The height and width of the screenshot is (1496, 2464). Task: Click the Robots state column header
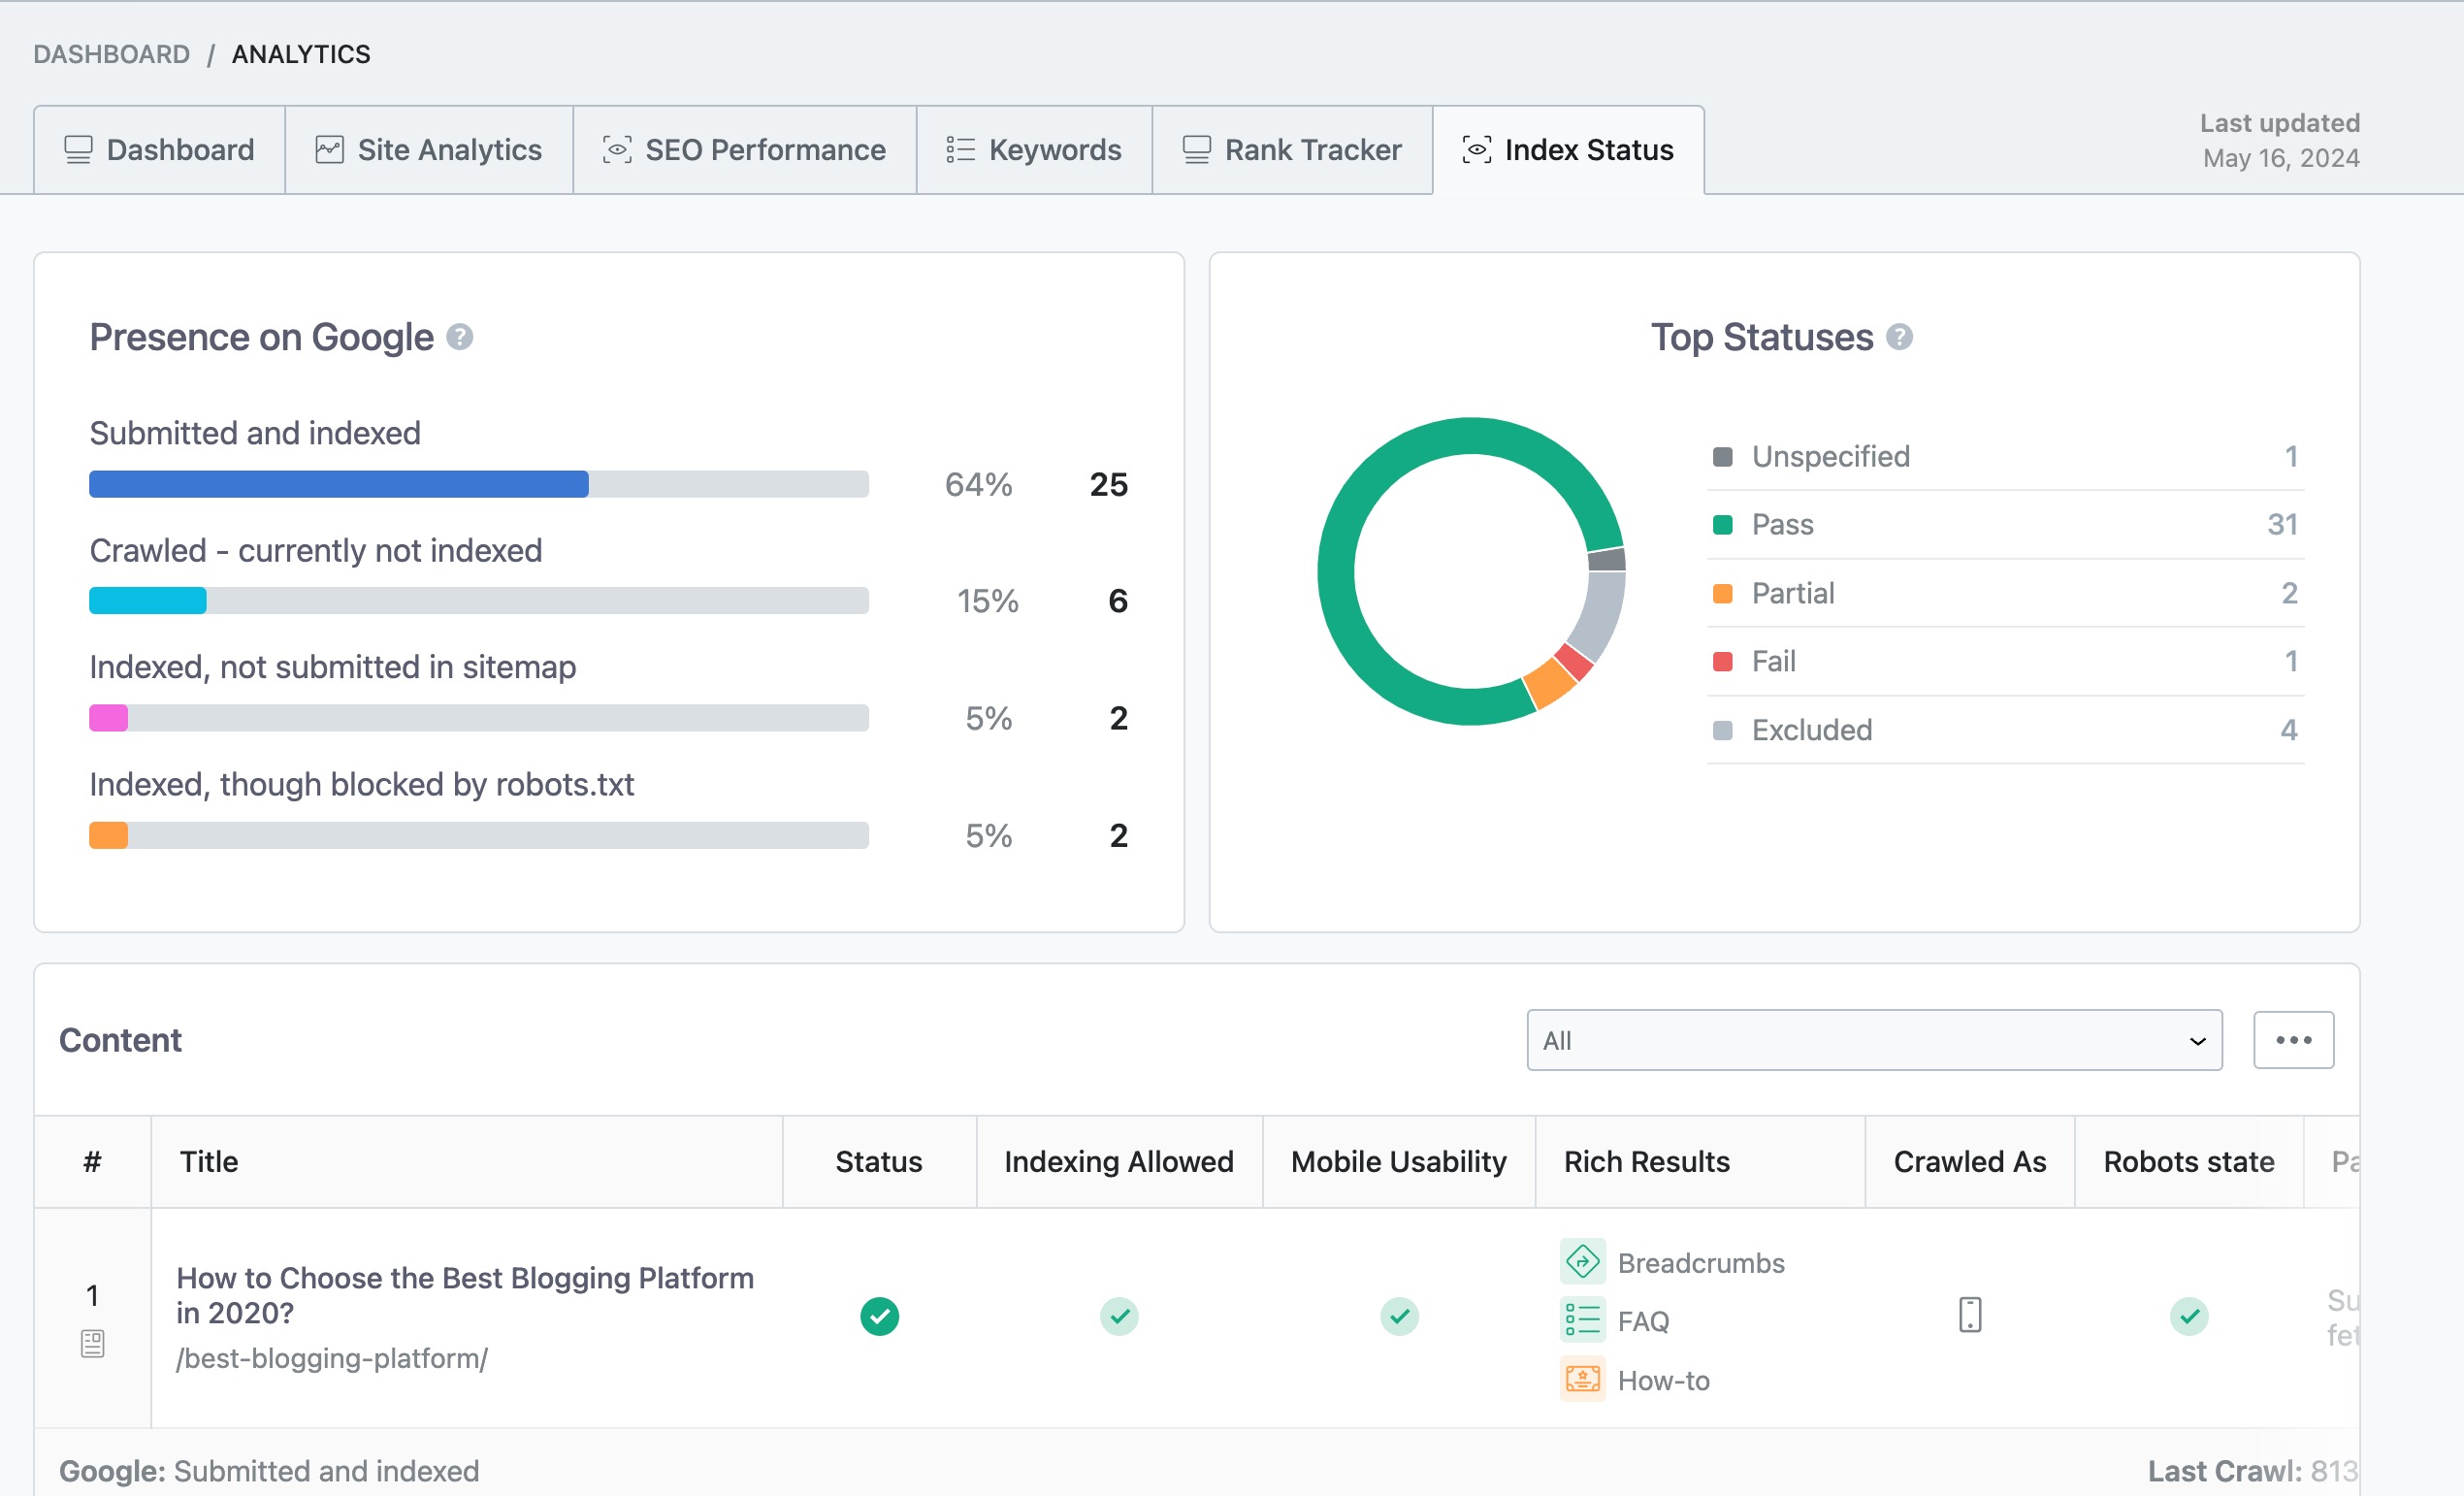[2188, 1162]
